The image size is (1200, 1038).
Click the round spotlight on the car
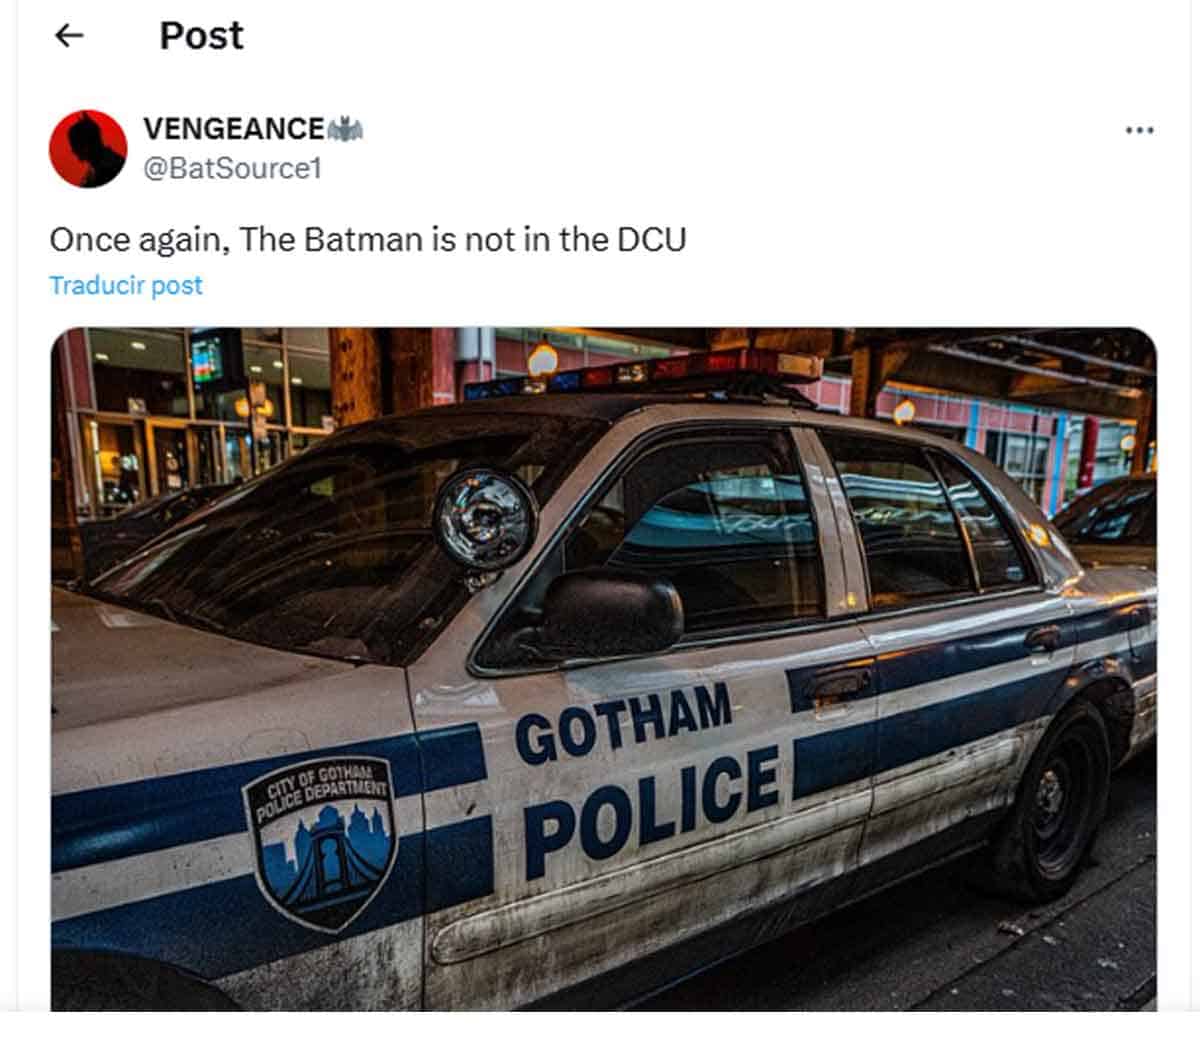(x=485, y=520)
